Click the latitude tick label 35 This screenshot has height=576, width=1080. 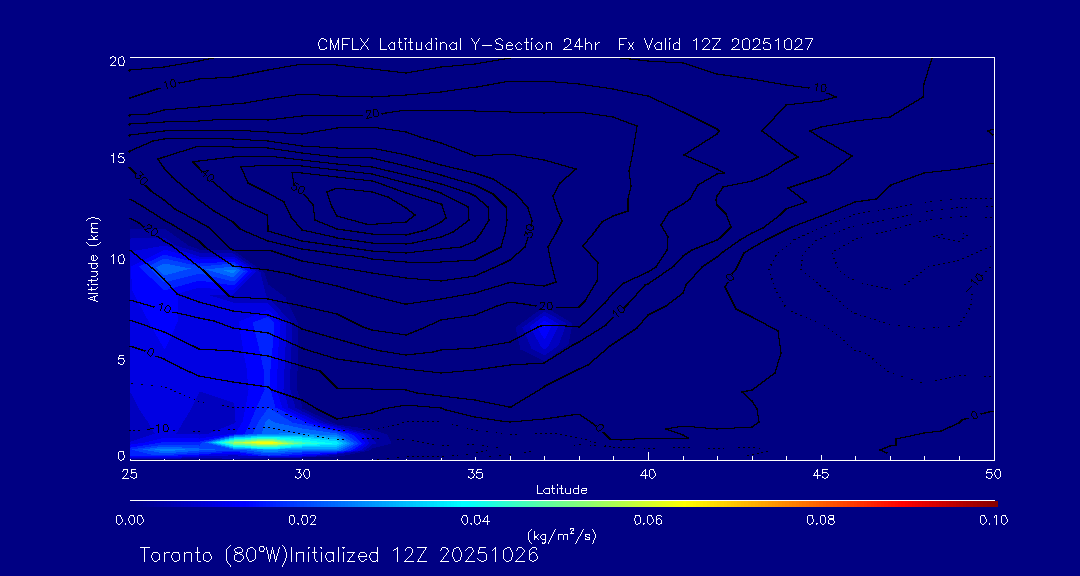[x=475, y=474]
